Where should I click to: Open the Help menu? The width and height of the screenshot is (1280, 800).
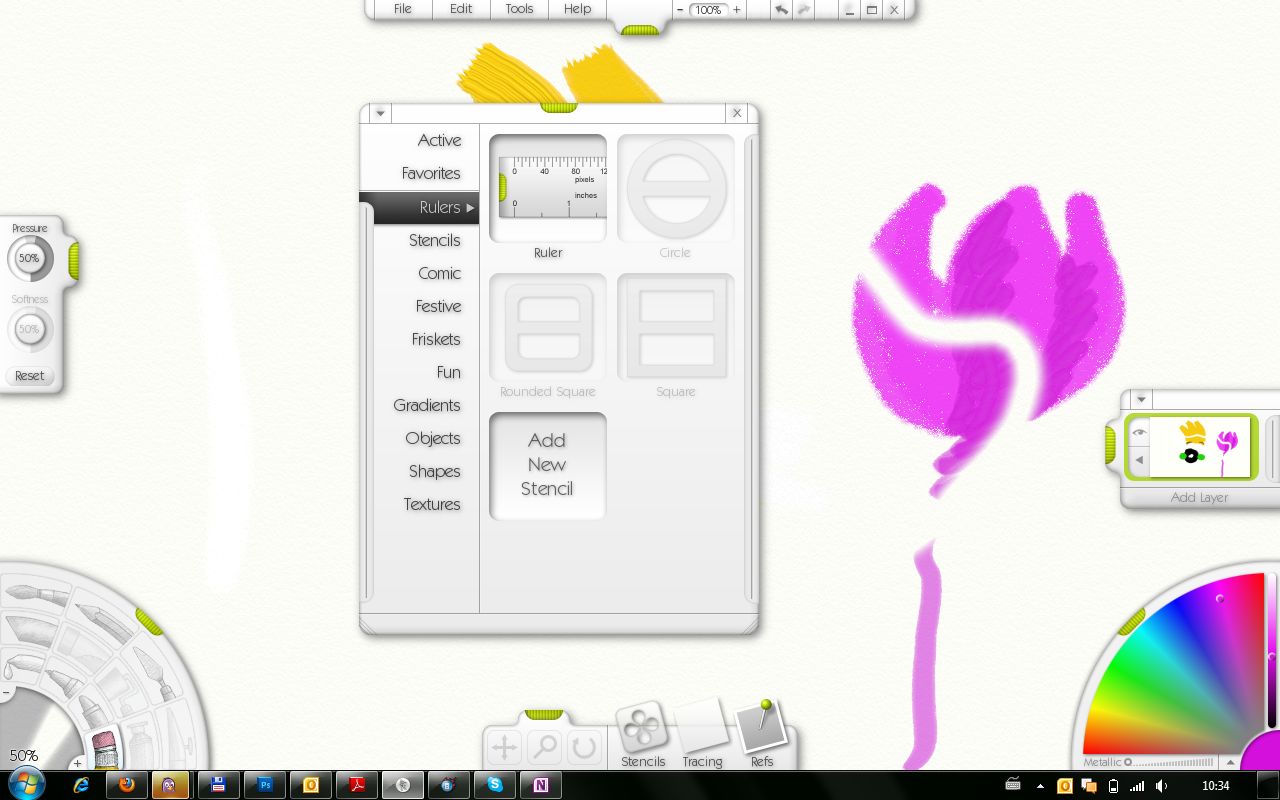pyautogui.click(x=577, y=9)
